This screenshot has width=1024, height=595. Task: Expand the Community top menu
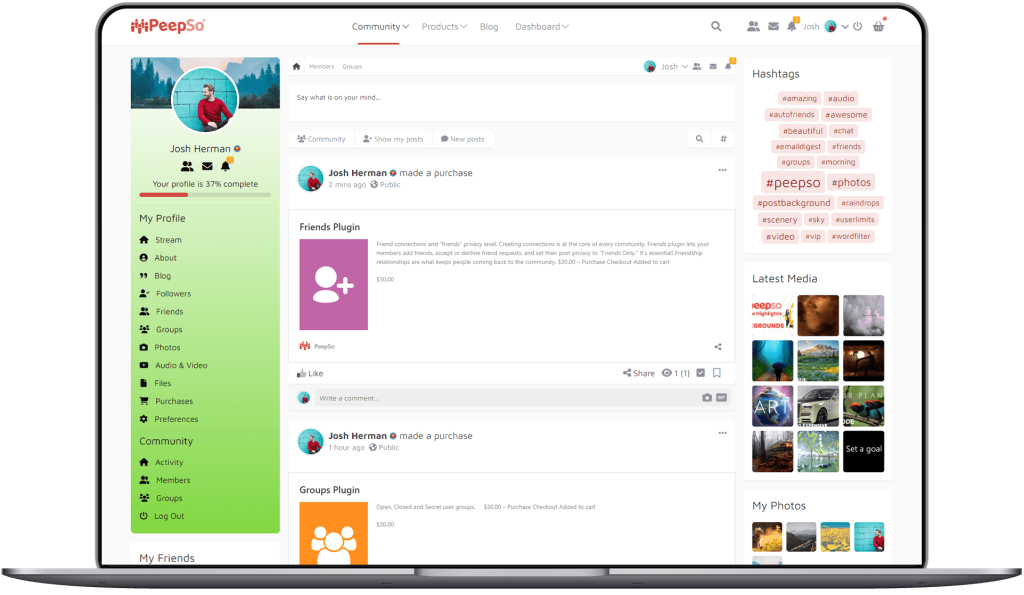[380, 27]
